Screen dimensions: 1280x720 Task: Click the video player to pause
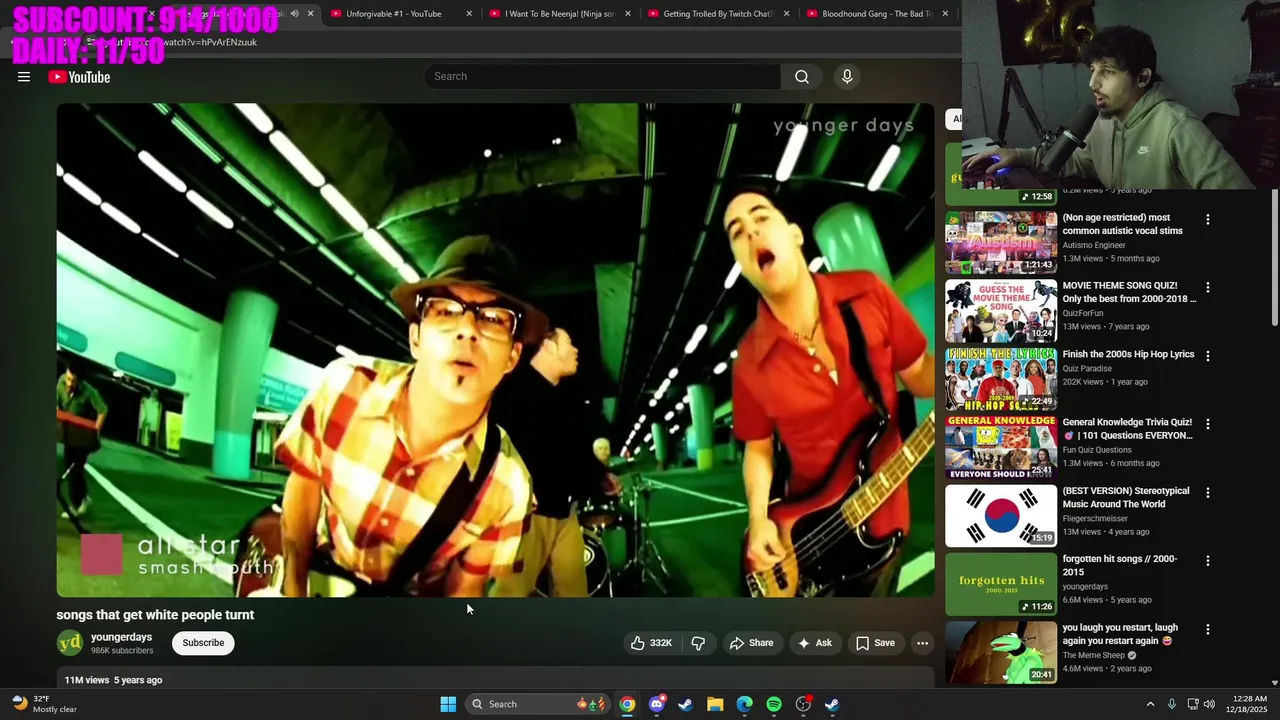pyautogui.click(x=495, y=350)
